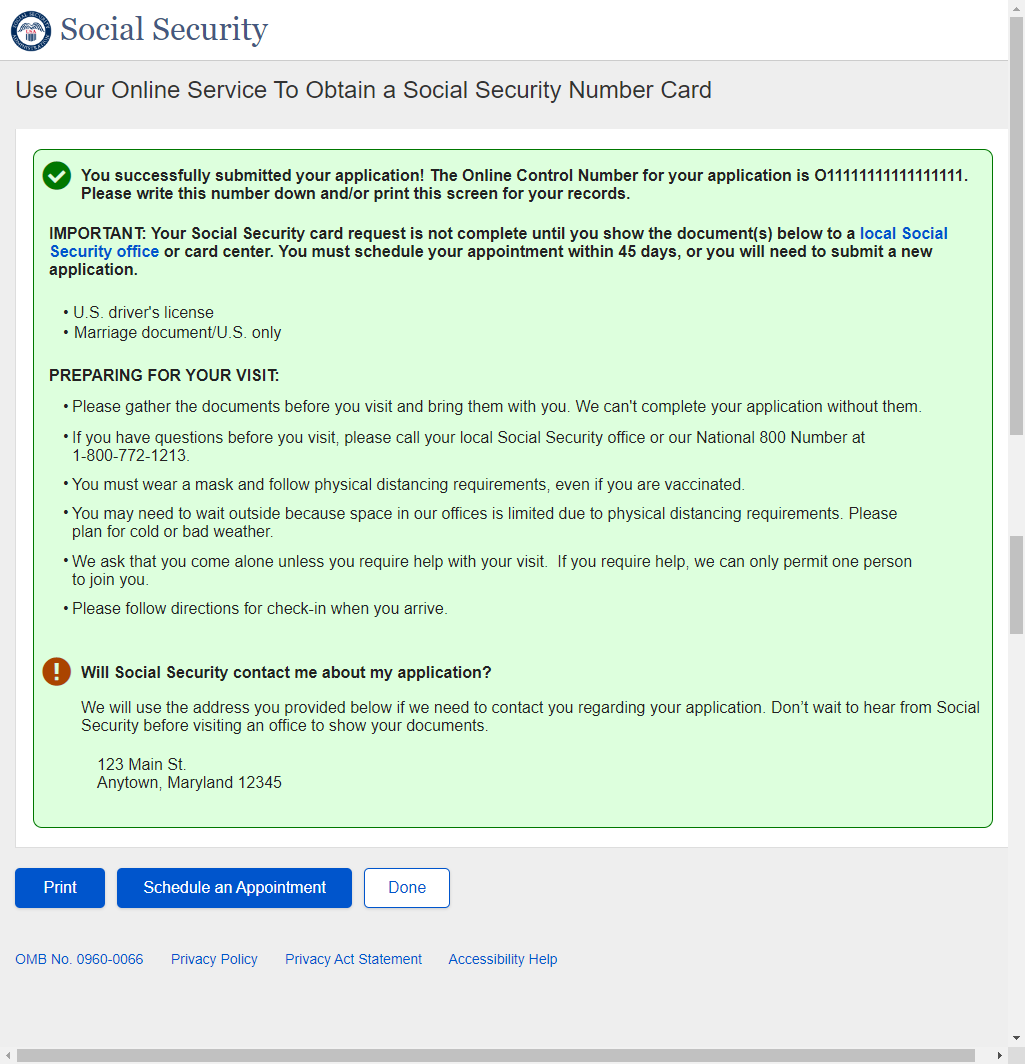Image resolution: width=1025 pixels, height=1064 pixels.
Task: Click Schedule an Appointment
Action: click(x=234, y=888)
